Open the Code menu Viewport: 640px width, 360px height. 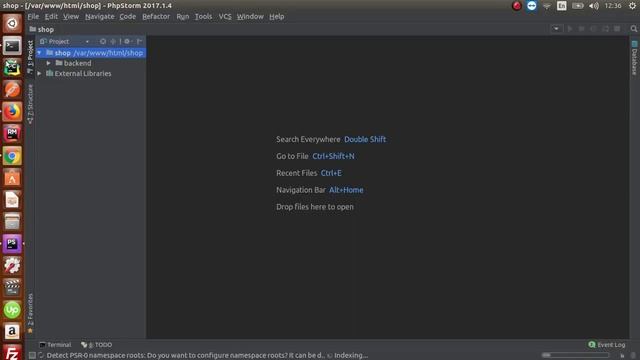127,17
